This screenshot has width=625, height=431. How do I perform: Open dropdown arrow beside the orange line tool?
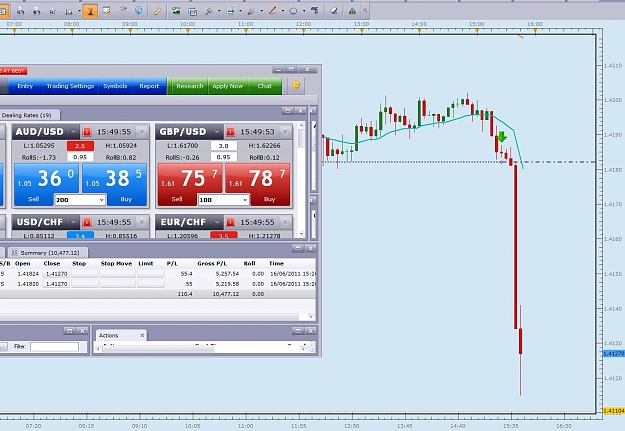click(x=283, y=11)
